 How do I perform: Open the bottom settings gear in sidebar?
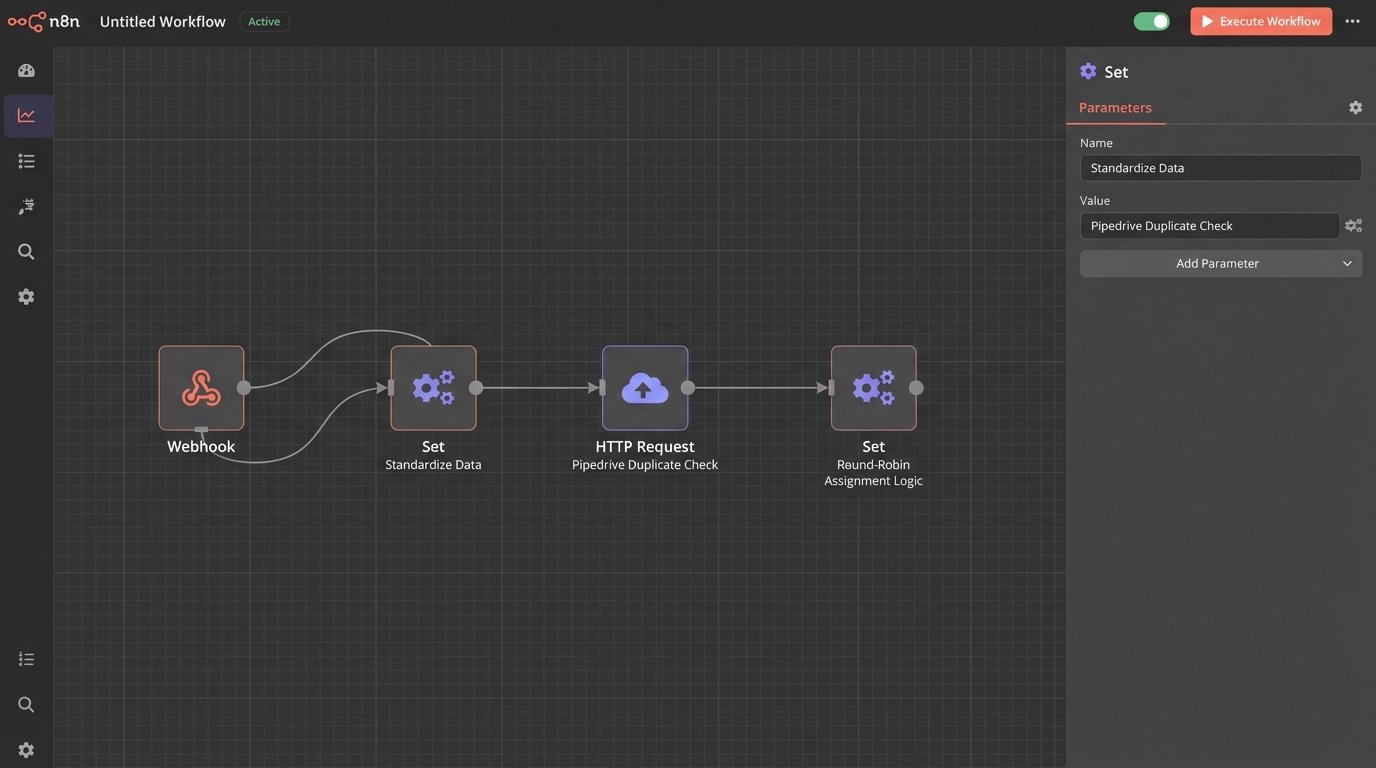tap(27, 750)
